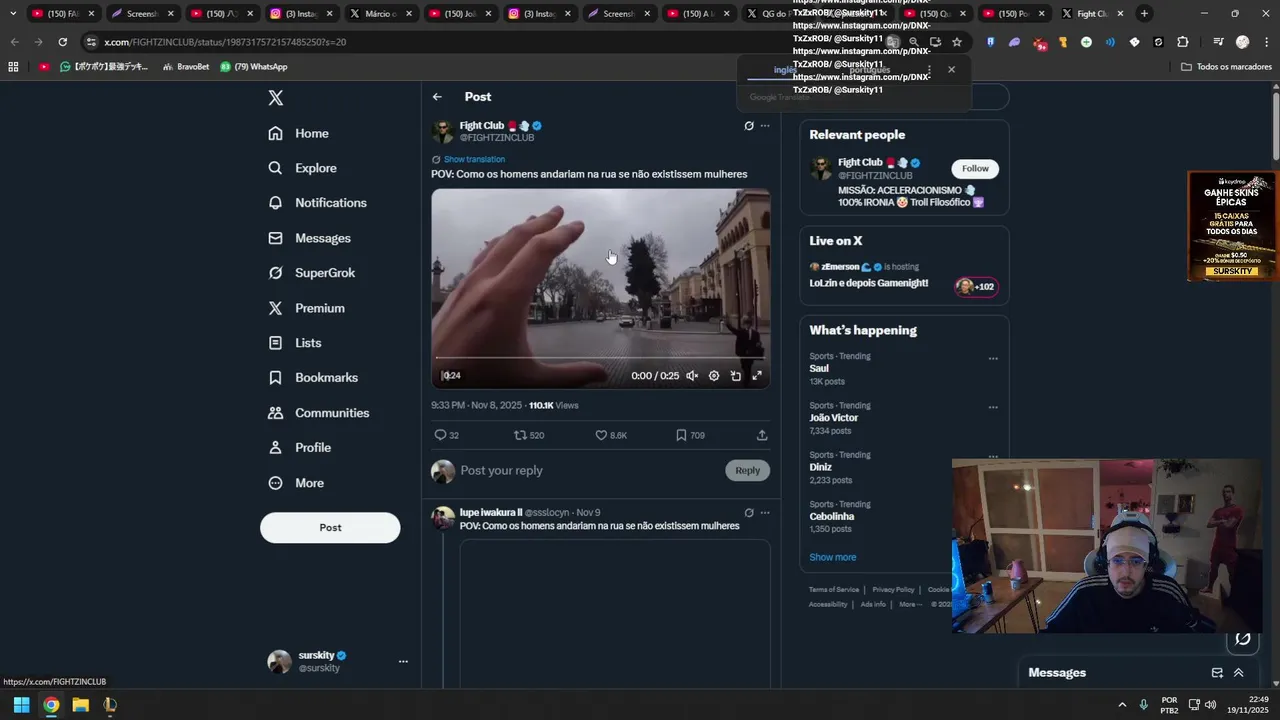The image size is (1280, 720).
Task: Open trending topic Saul
Action: point(819,369)
